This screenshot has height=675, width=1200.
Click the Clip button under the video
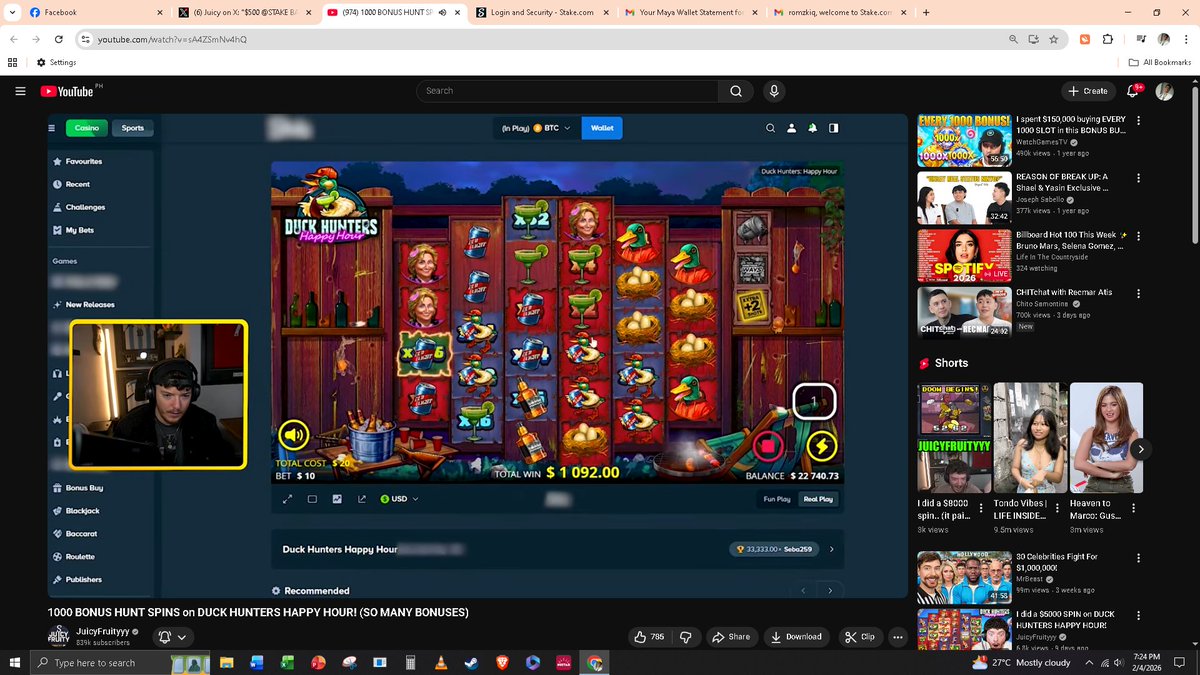tap(859, 637)
